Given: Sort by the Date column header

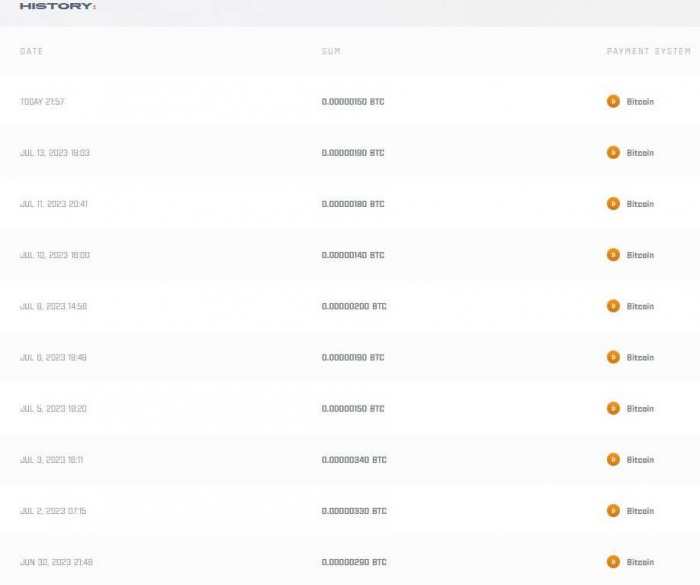Looking at the screenshot, I should click(x=32, y=51).
